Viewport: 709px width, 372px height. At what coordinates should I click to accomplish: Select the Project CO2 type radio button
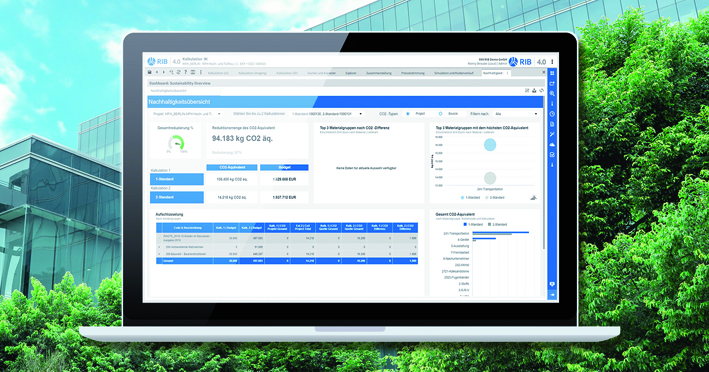pyautogui.click(x=408, y=114)
